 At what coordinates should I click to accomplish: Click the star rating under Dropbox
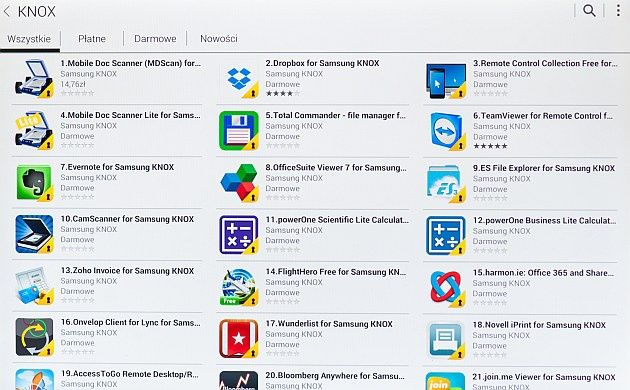coord(282,94)
